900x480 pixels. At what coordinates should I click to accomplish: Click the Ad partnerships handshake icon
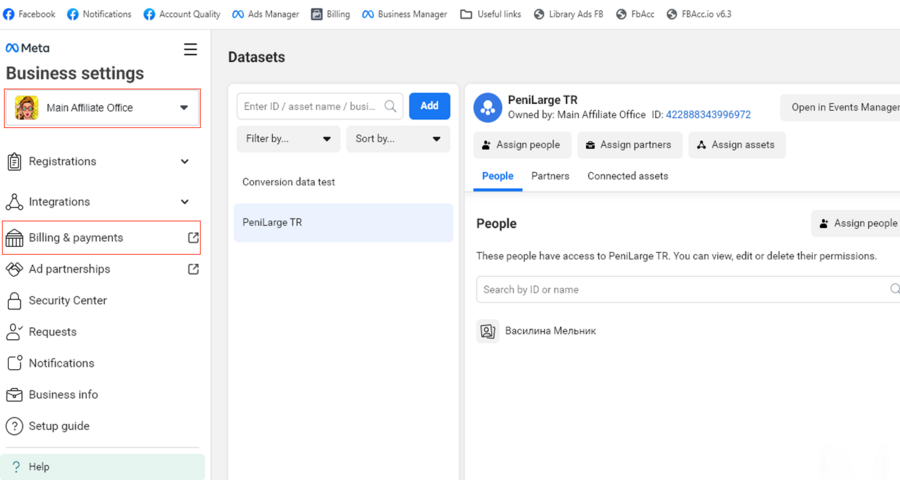[14, 269]
